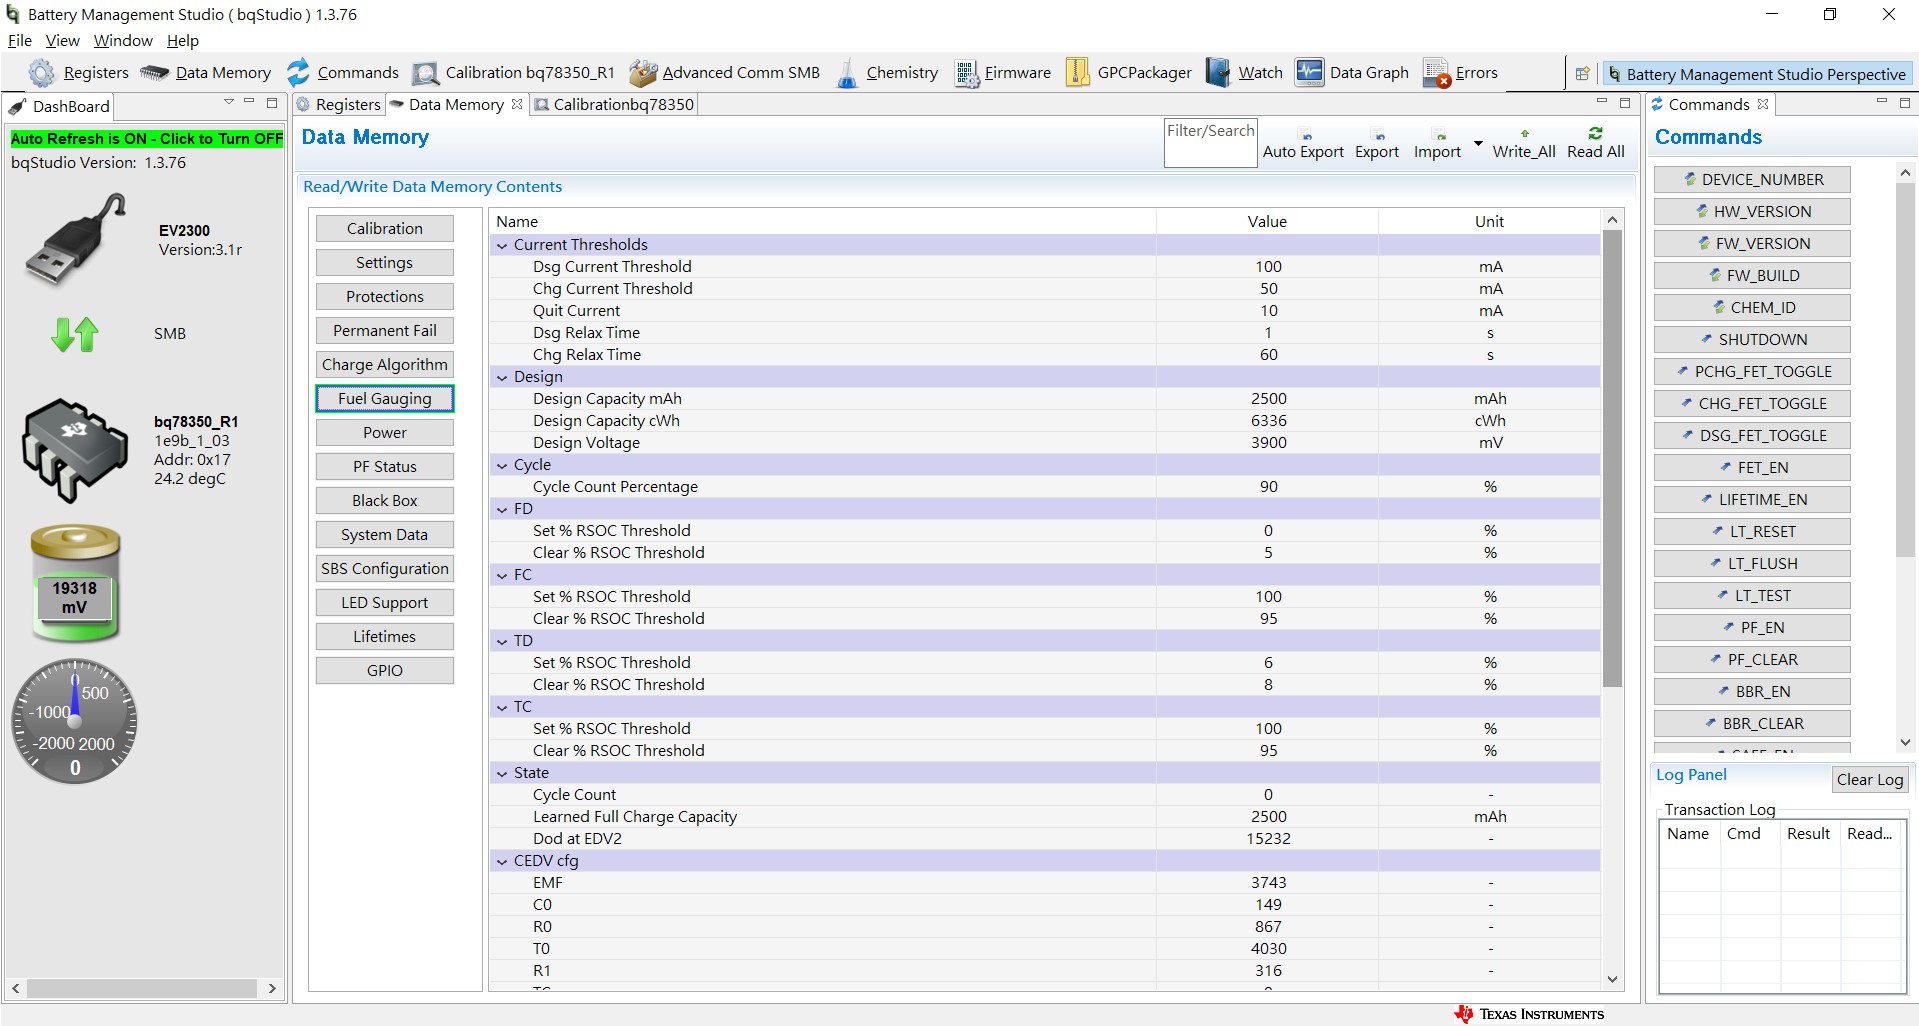
Task: Click the DashBoard horizontal scrollbar
Action: pyautogui.click(x=142, y=988)
